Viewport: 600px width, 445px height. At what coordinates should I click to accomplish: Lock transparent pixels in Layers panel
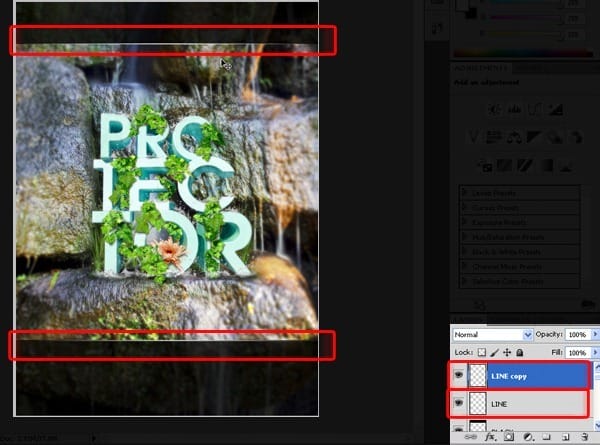482,352
